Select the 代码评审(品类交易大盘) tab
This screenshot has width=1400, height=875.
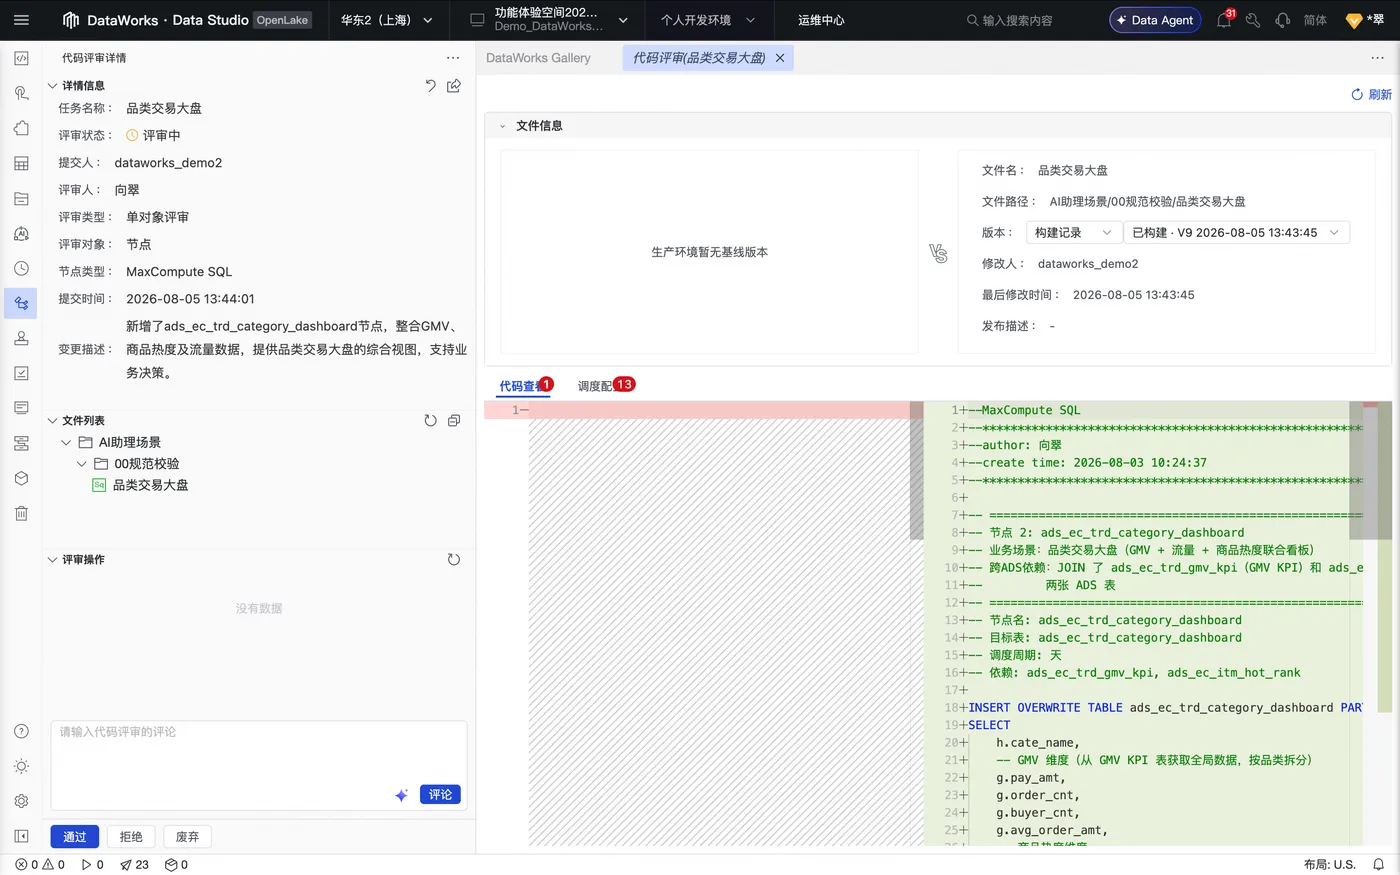pyautogui.click(x=699, y=58)
